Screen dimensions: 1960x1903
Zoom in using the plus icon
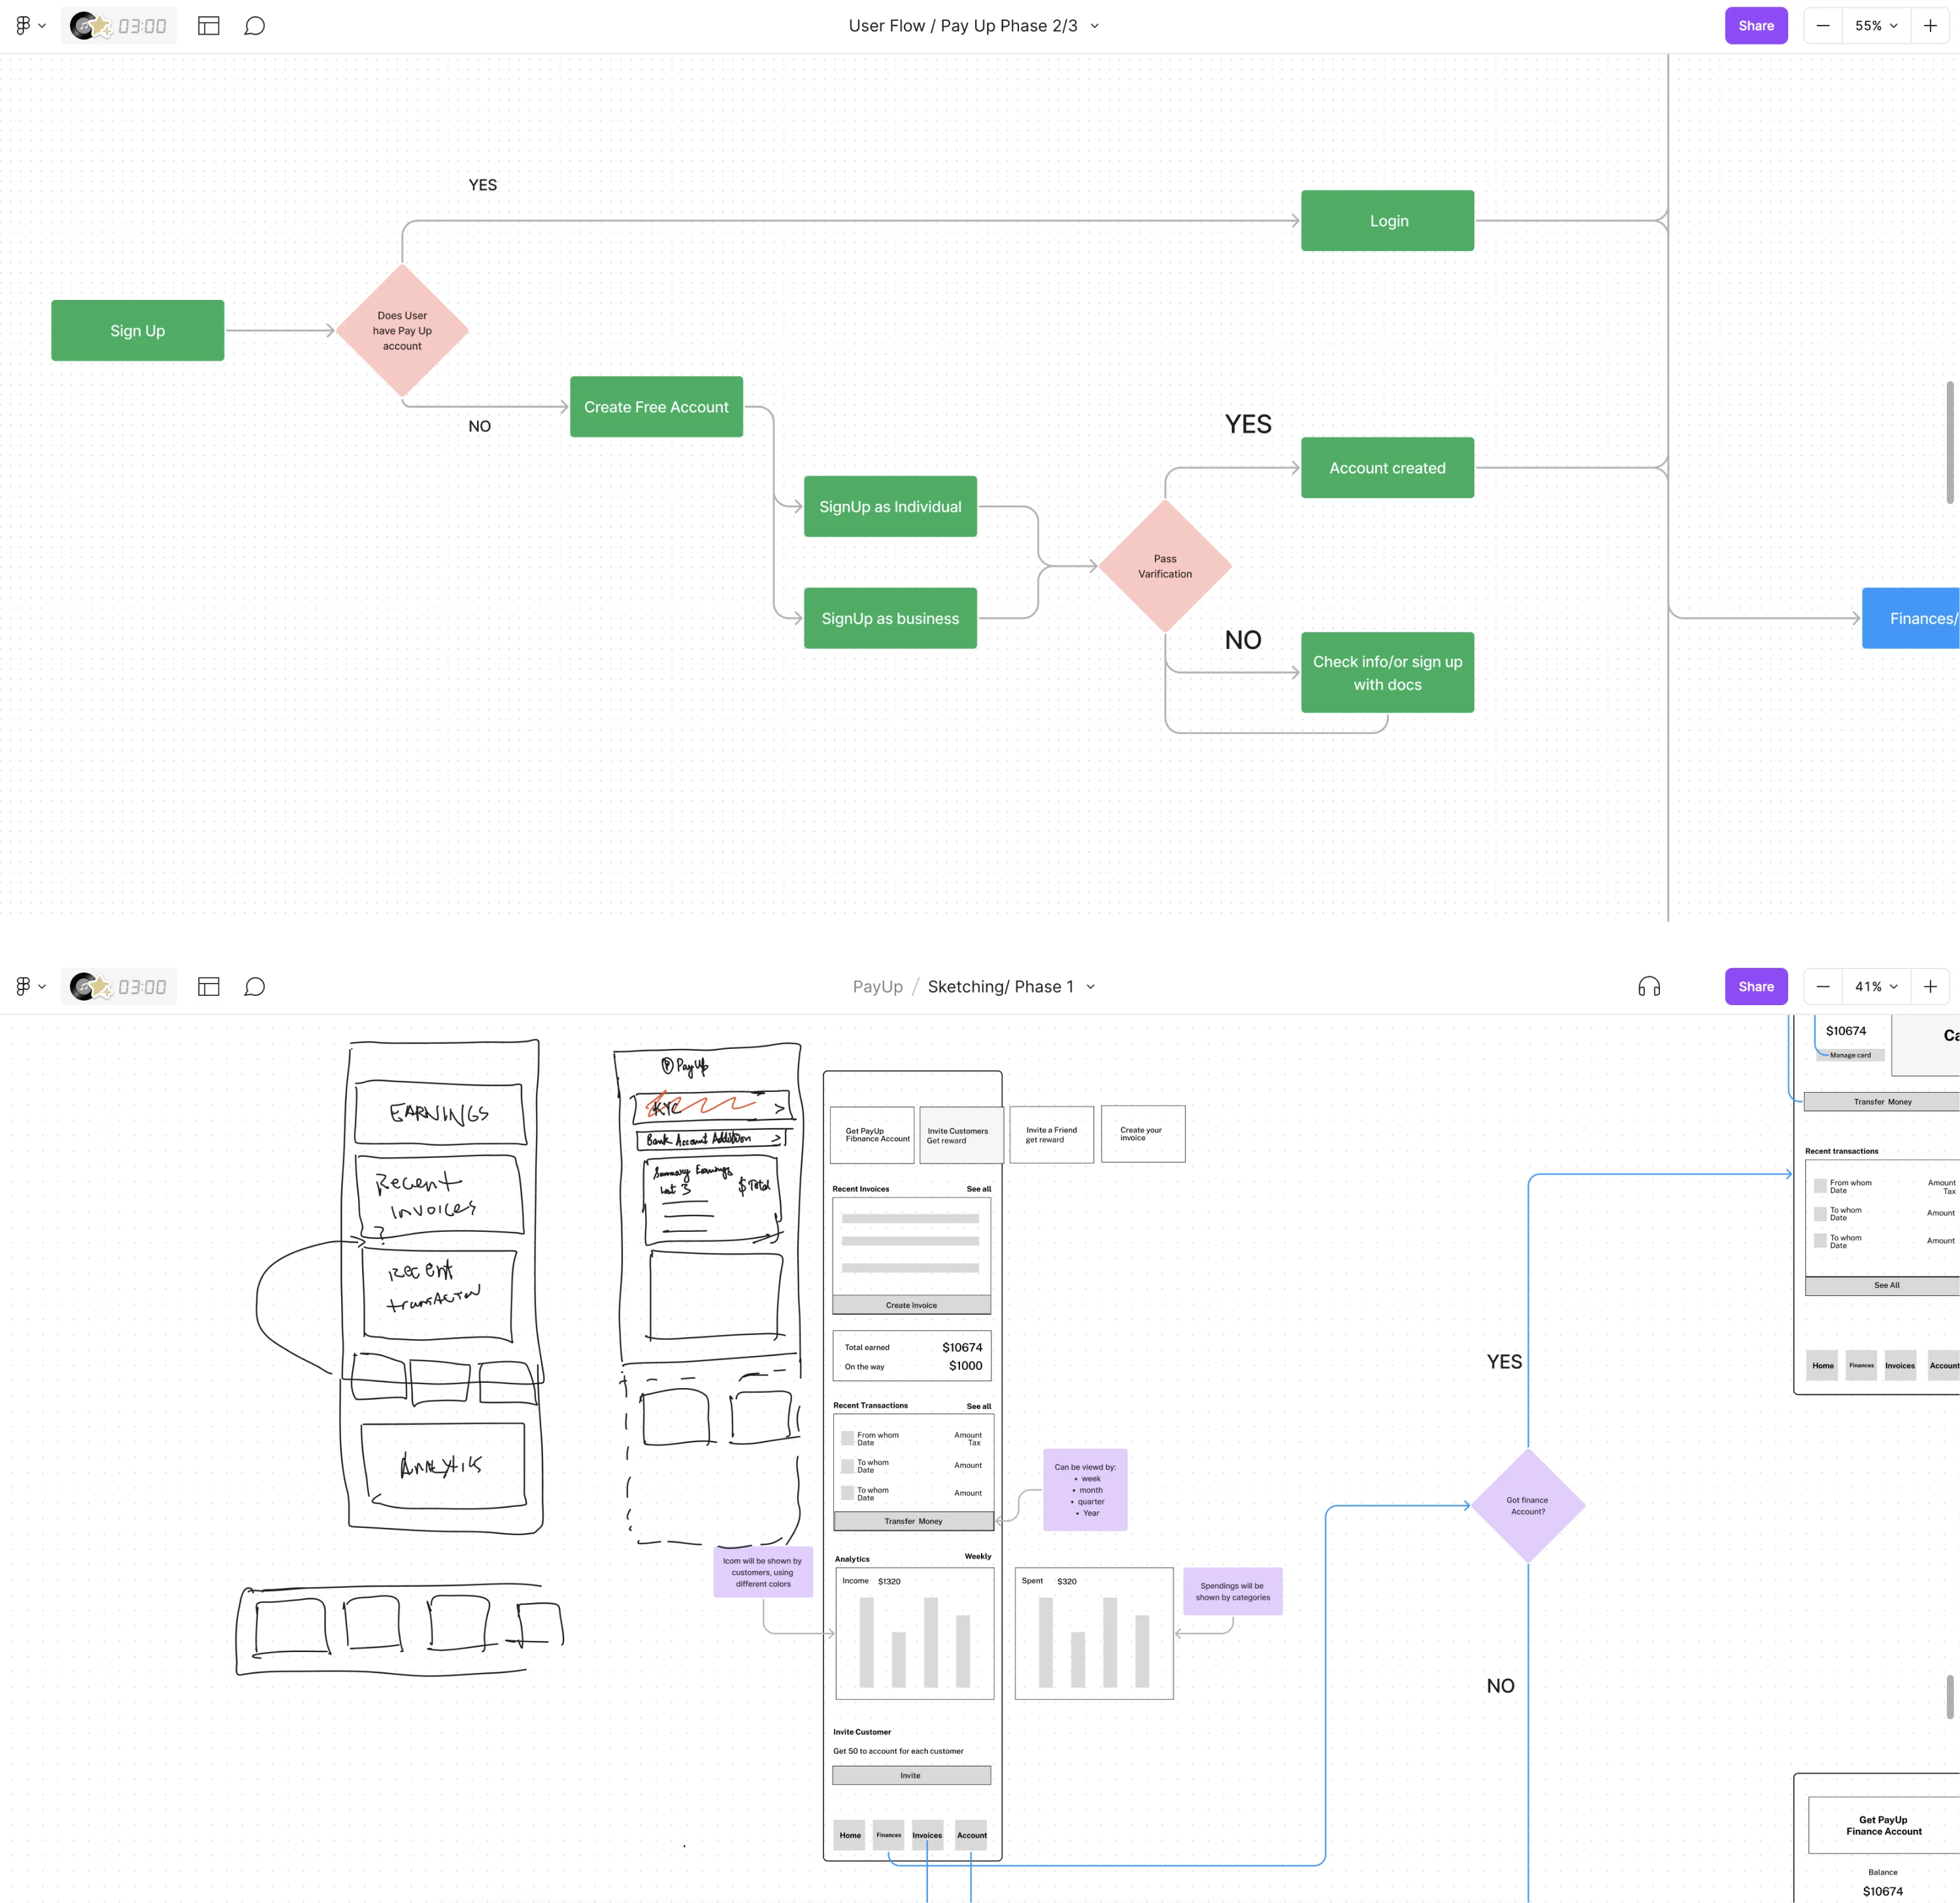point(1931,26)
